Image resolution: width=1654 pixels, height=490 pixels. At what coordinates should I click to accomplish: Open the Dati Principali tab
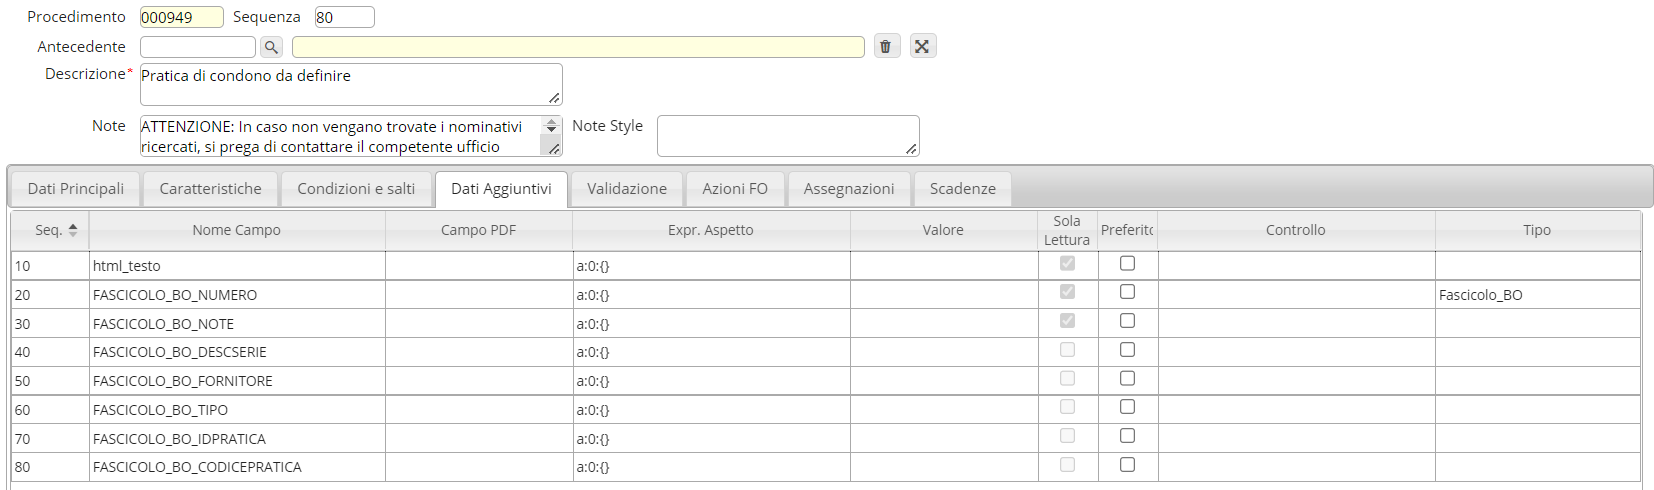76,189
